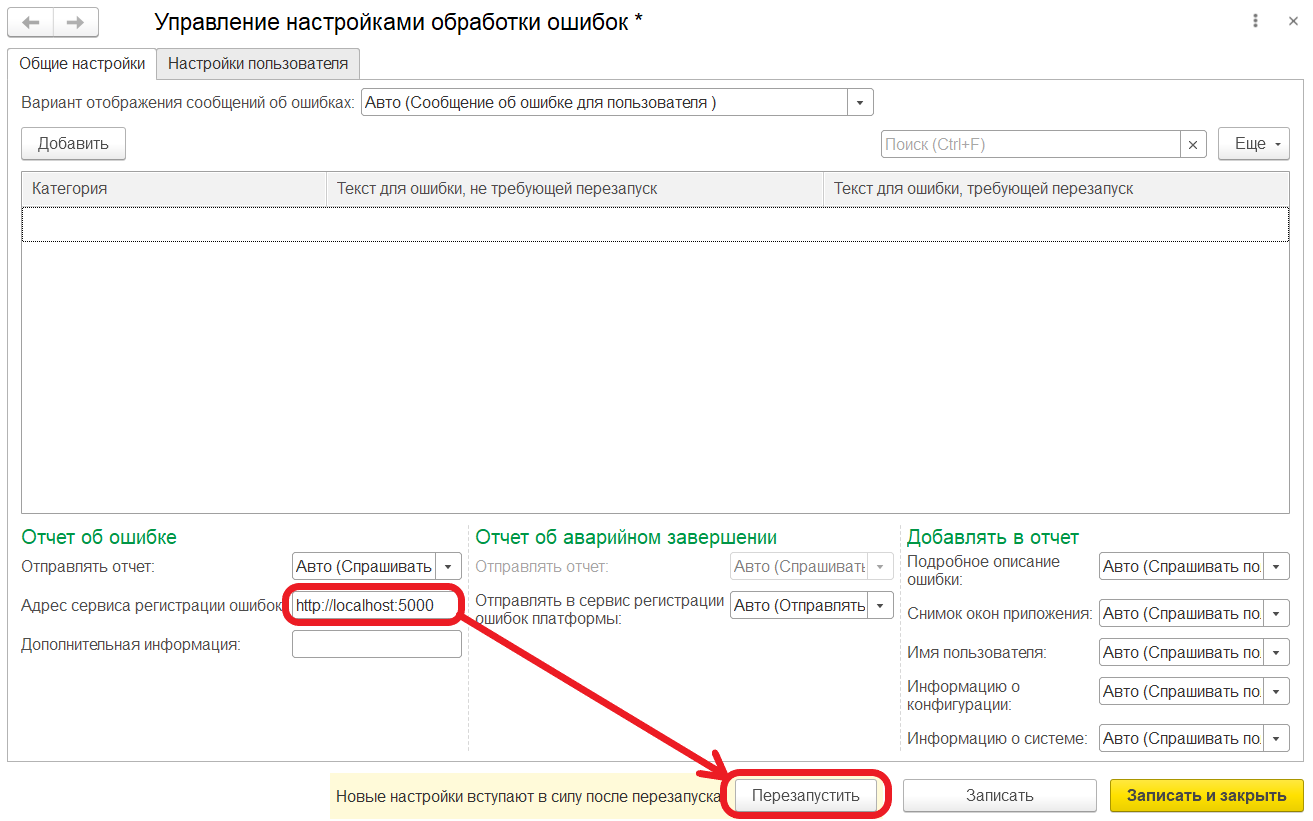Click the Категория column header
The width and height of the screenshot is (1313, 821).
coord(174,188)
